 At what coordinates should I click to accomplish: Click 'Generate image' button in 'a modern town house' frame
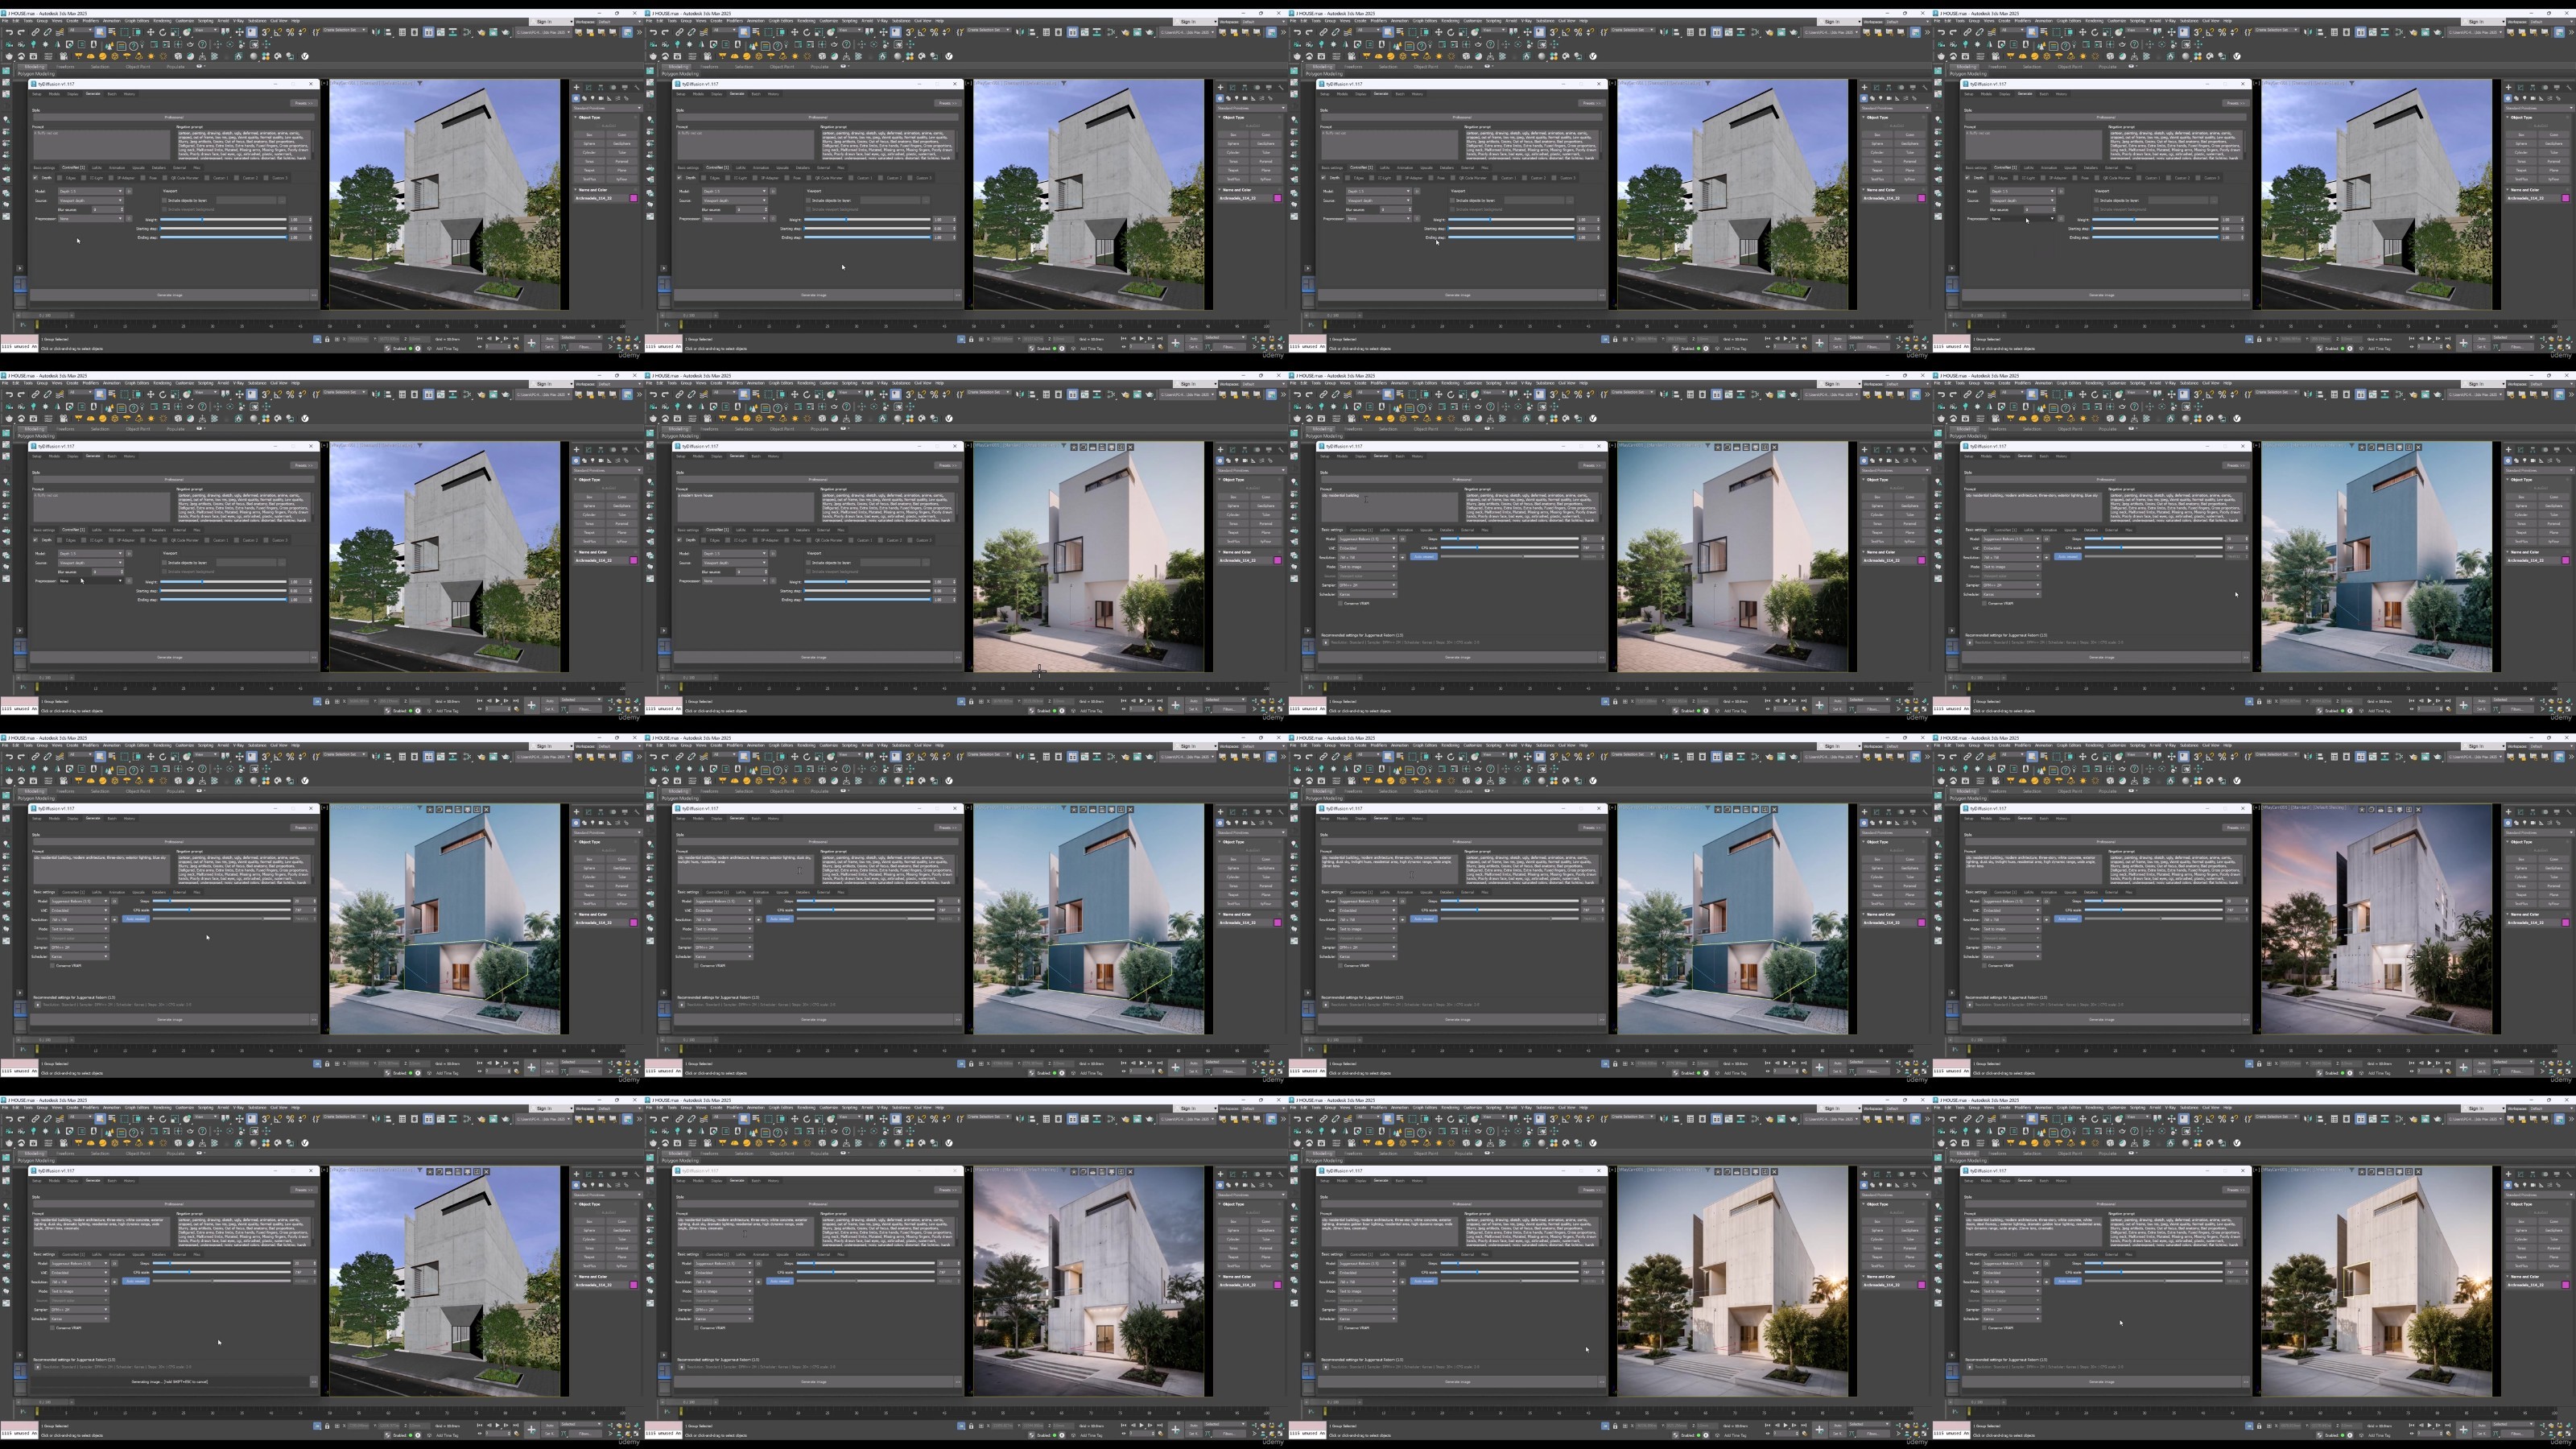click(814, 657)
